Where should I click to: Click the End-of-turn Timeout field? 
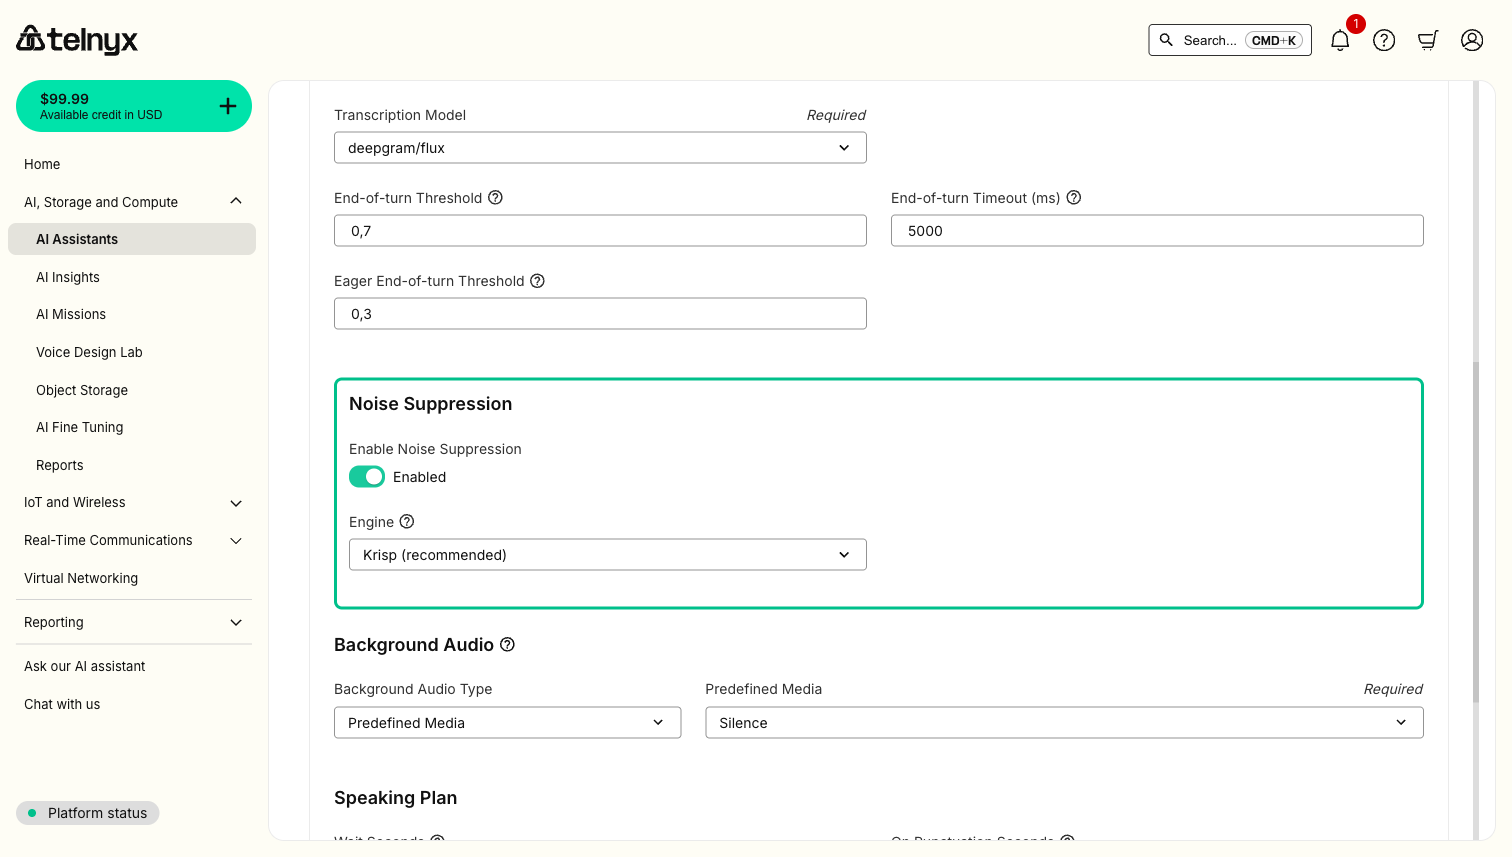tap(1157, 231)
